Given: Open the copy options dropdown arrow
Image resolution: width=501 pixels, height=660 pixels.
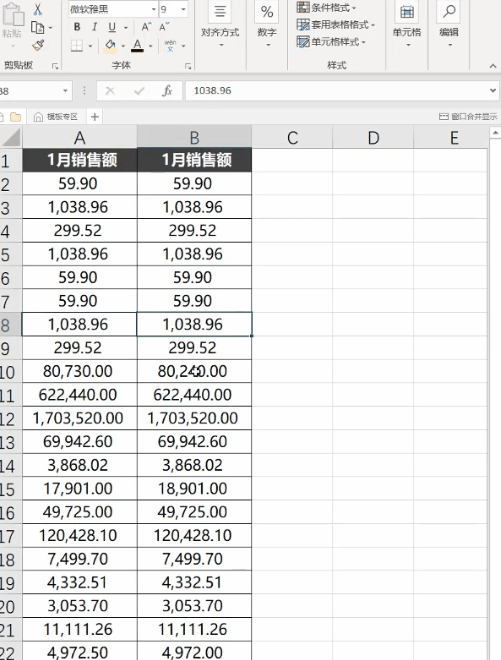Looking at the screenshot, I should [51, 28].
